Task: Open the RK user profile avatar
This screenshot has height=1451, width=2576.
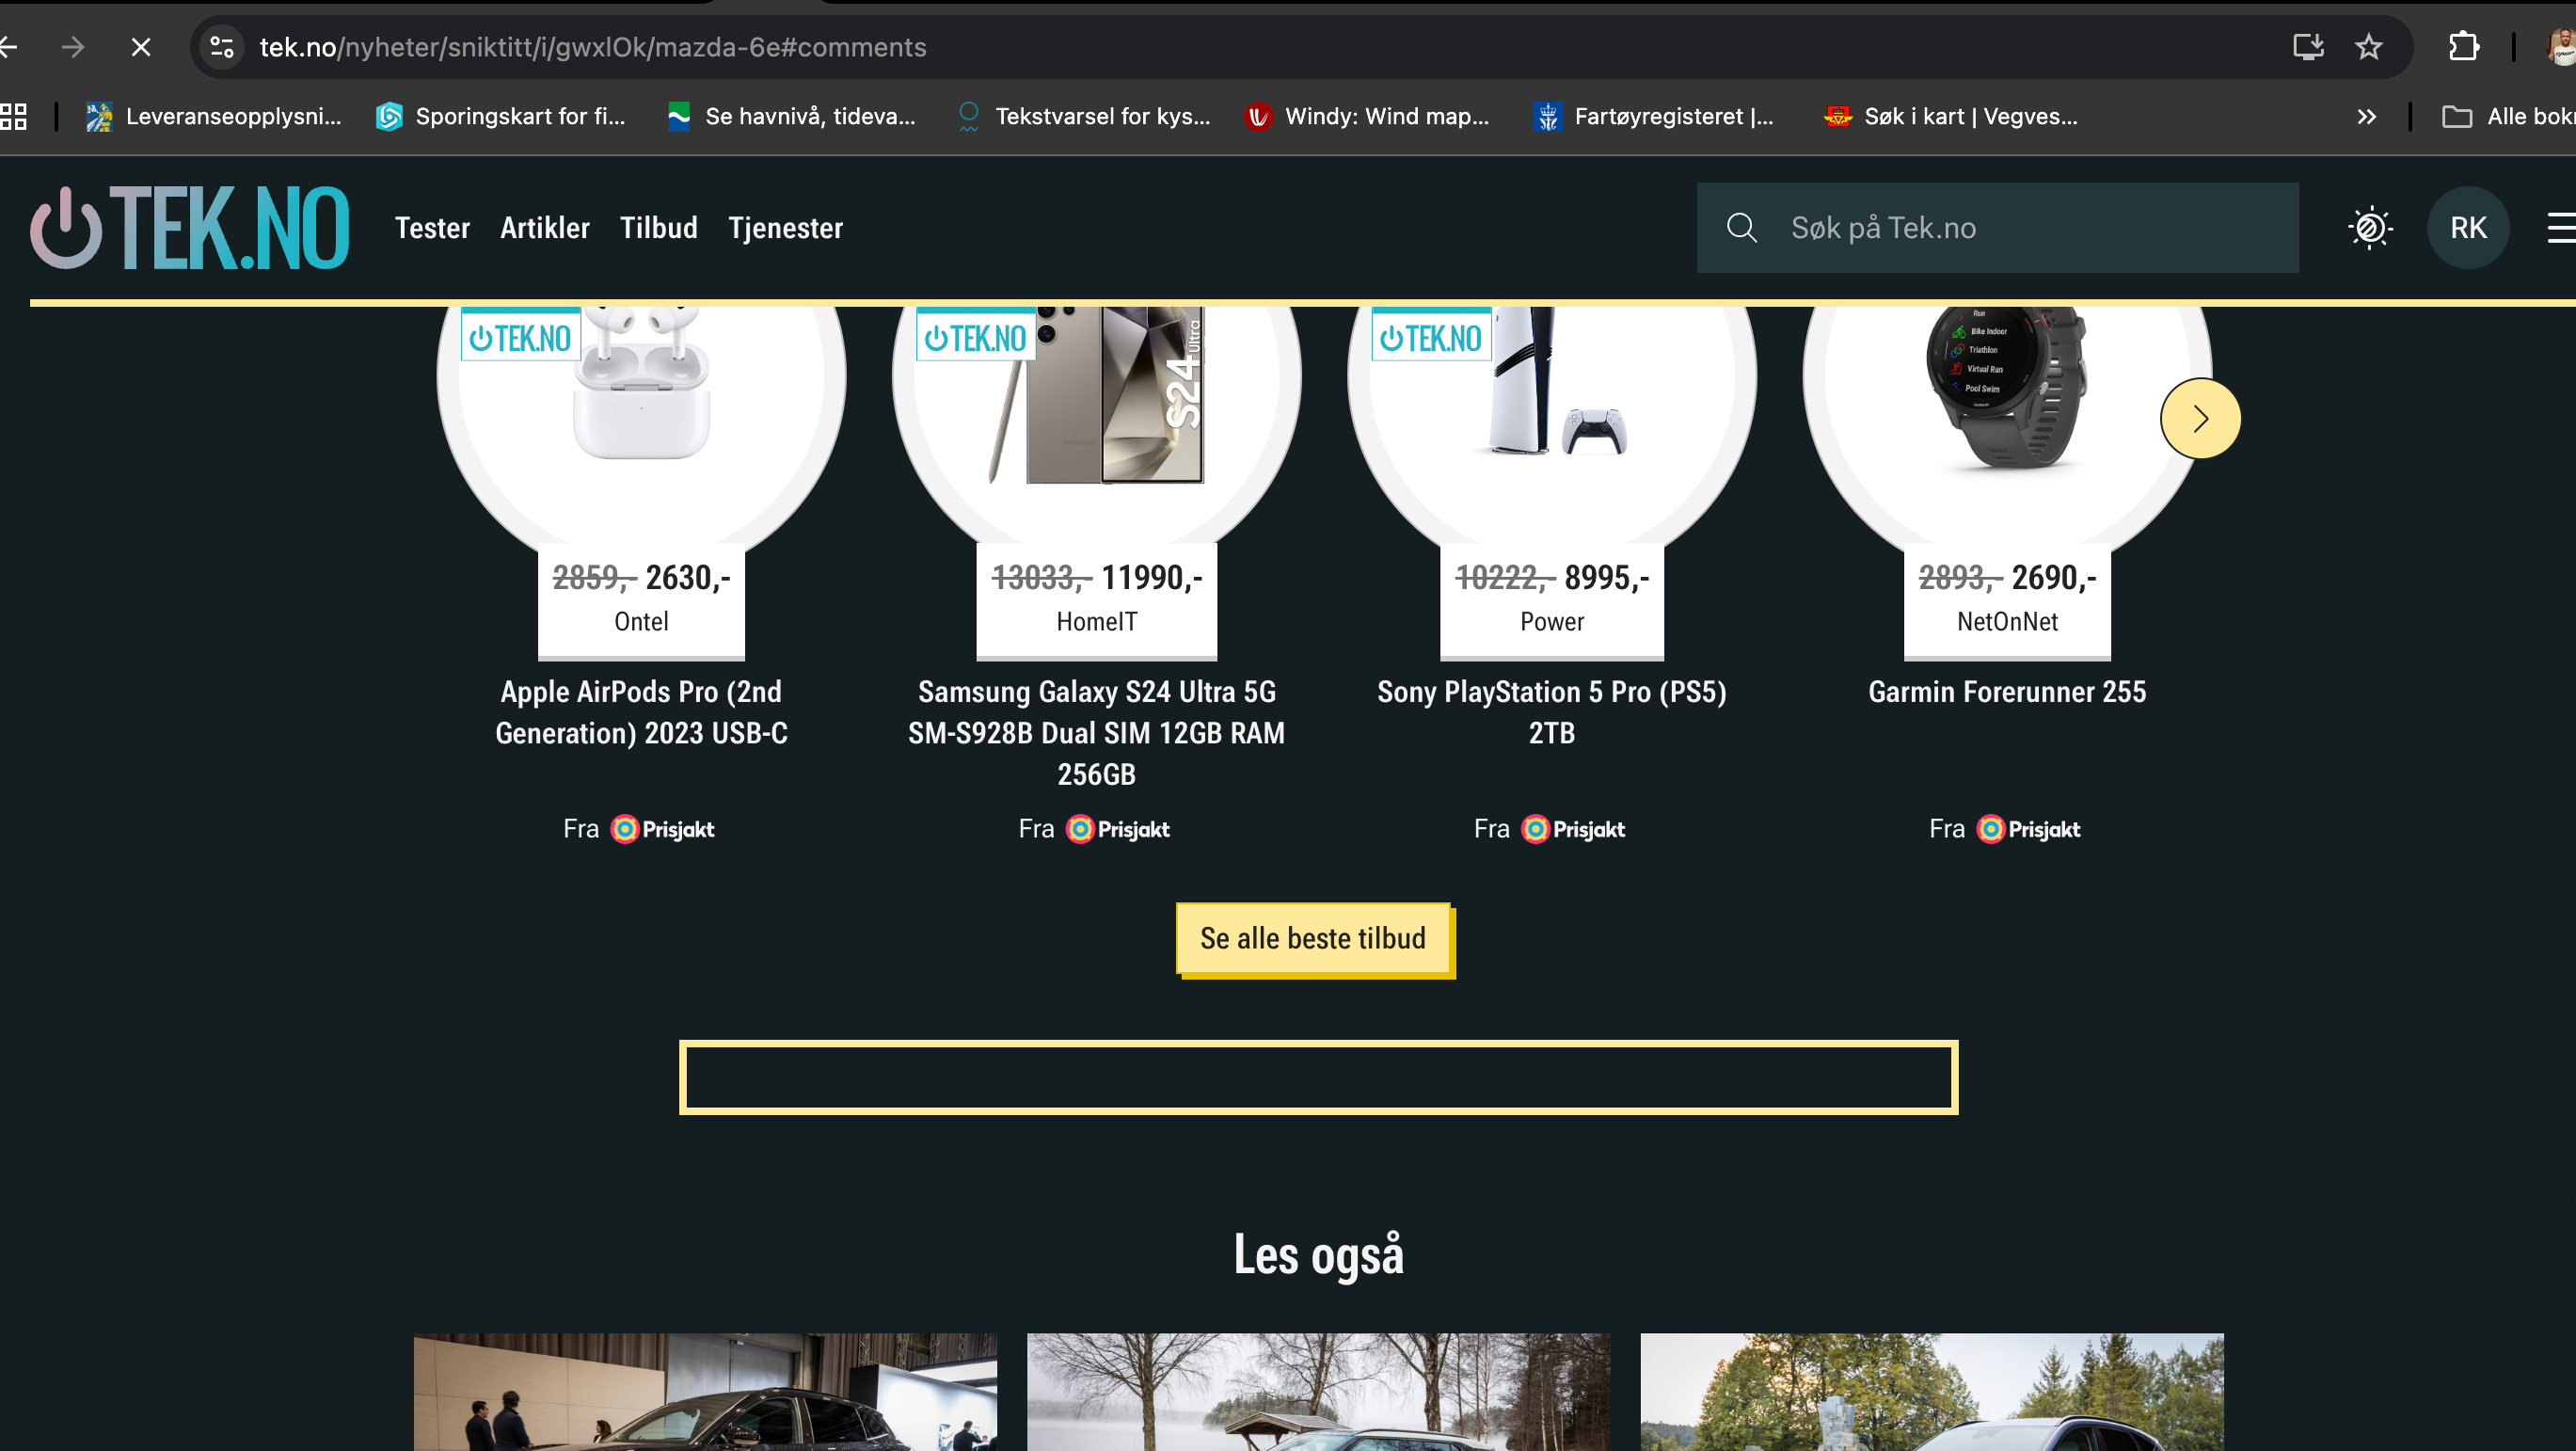Action: pyautogui.click(x=2468, y=228)
